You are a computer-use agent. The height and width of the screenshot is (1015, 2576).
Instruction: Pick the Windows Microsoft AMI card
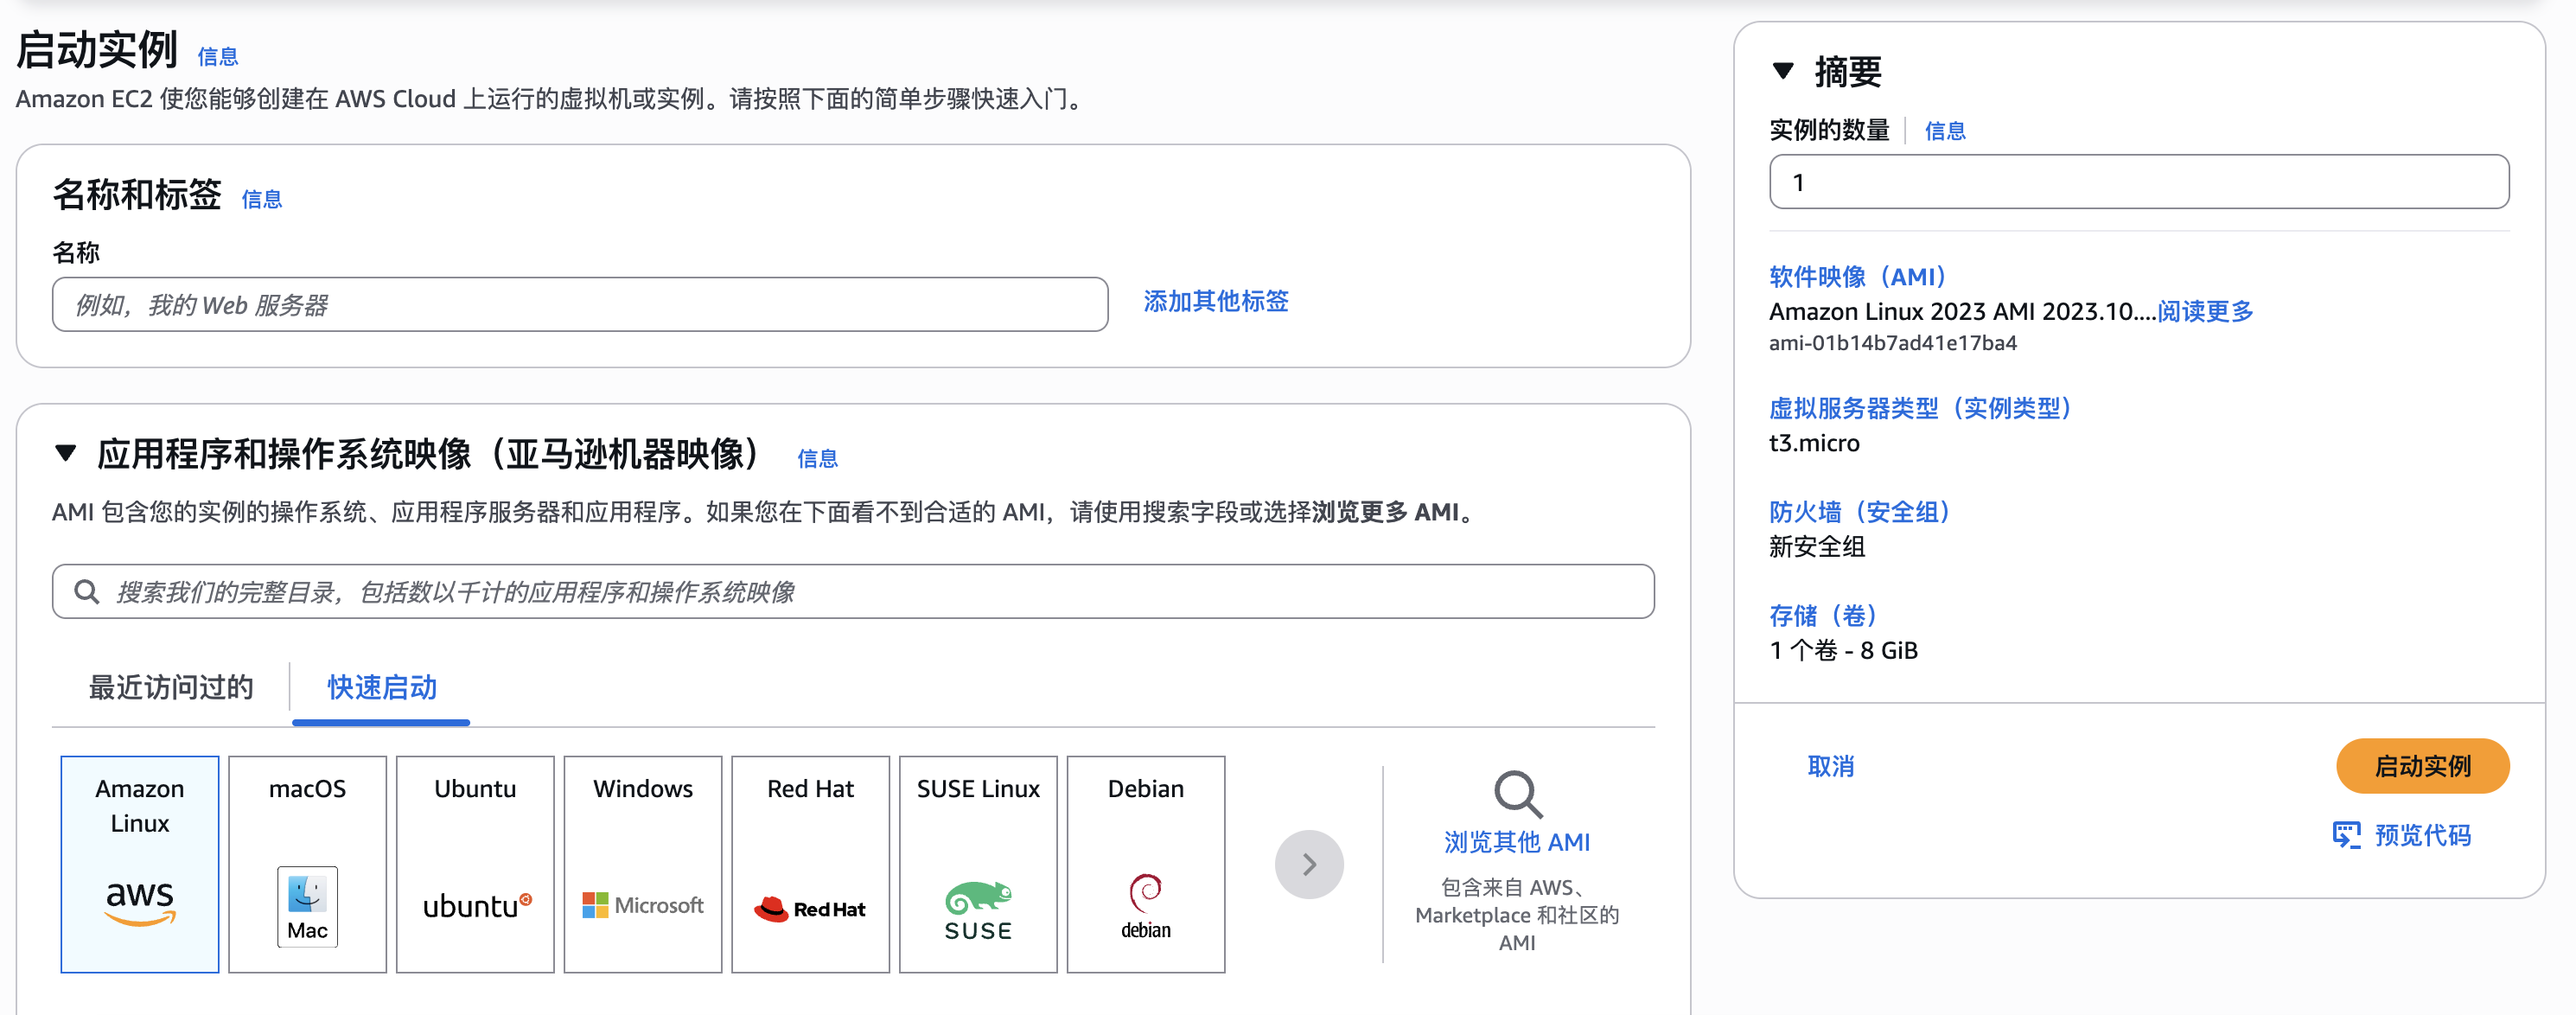point(643,864)
